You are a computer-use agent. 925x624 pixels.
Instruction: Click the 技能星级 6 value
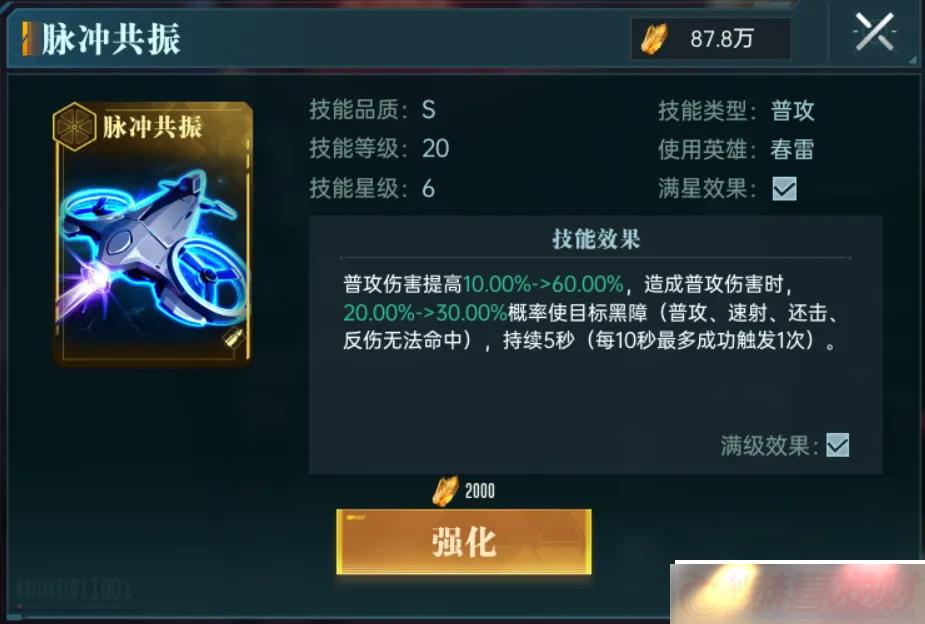pyautogui.click(x=429, y=189)
